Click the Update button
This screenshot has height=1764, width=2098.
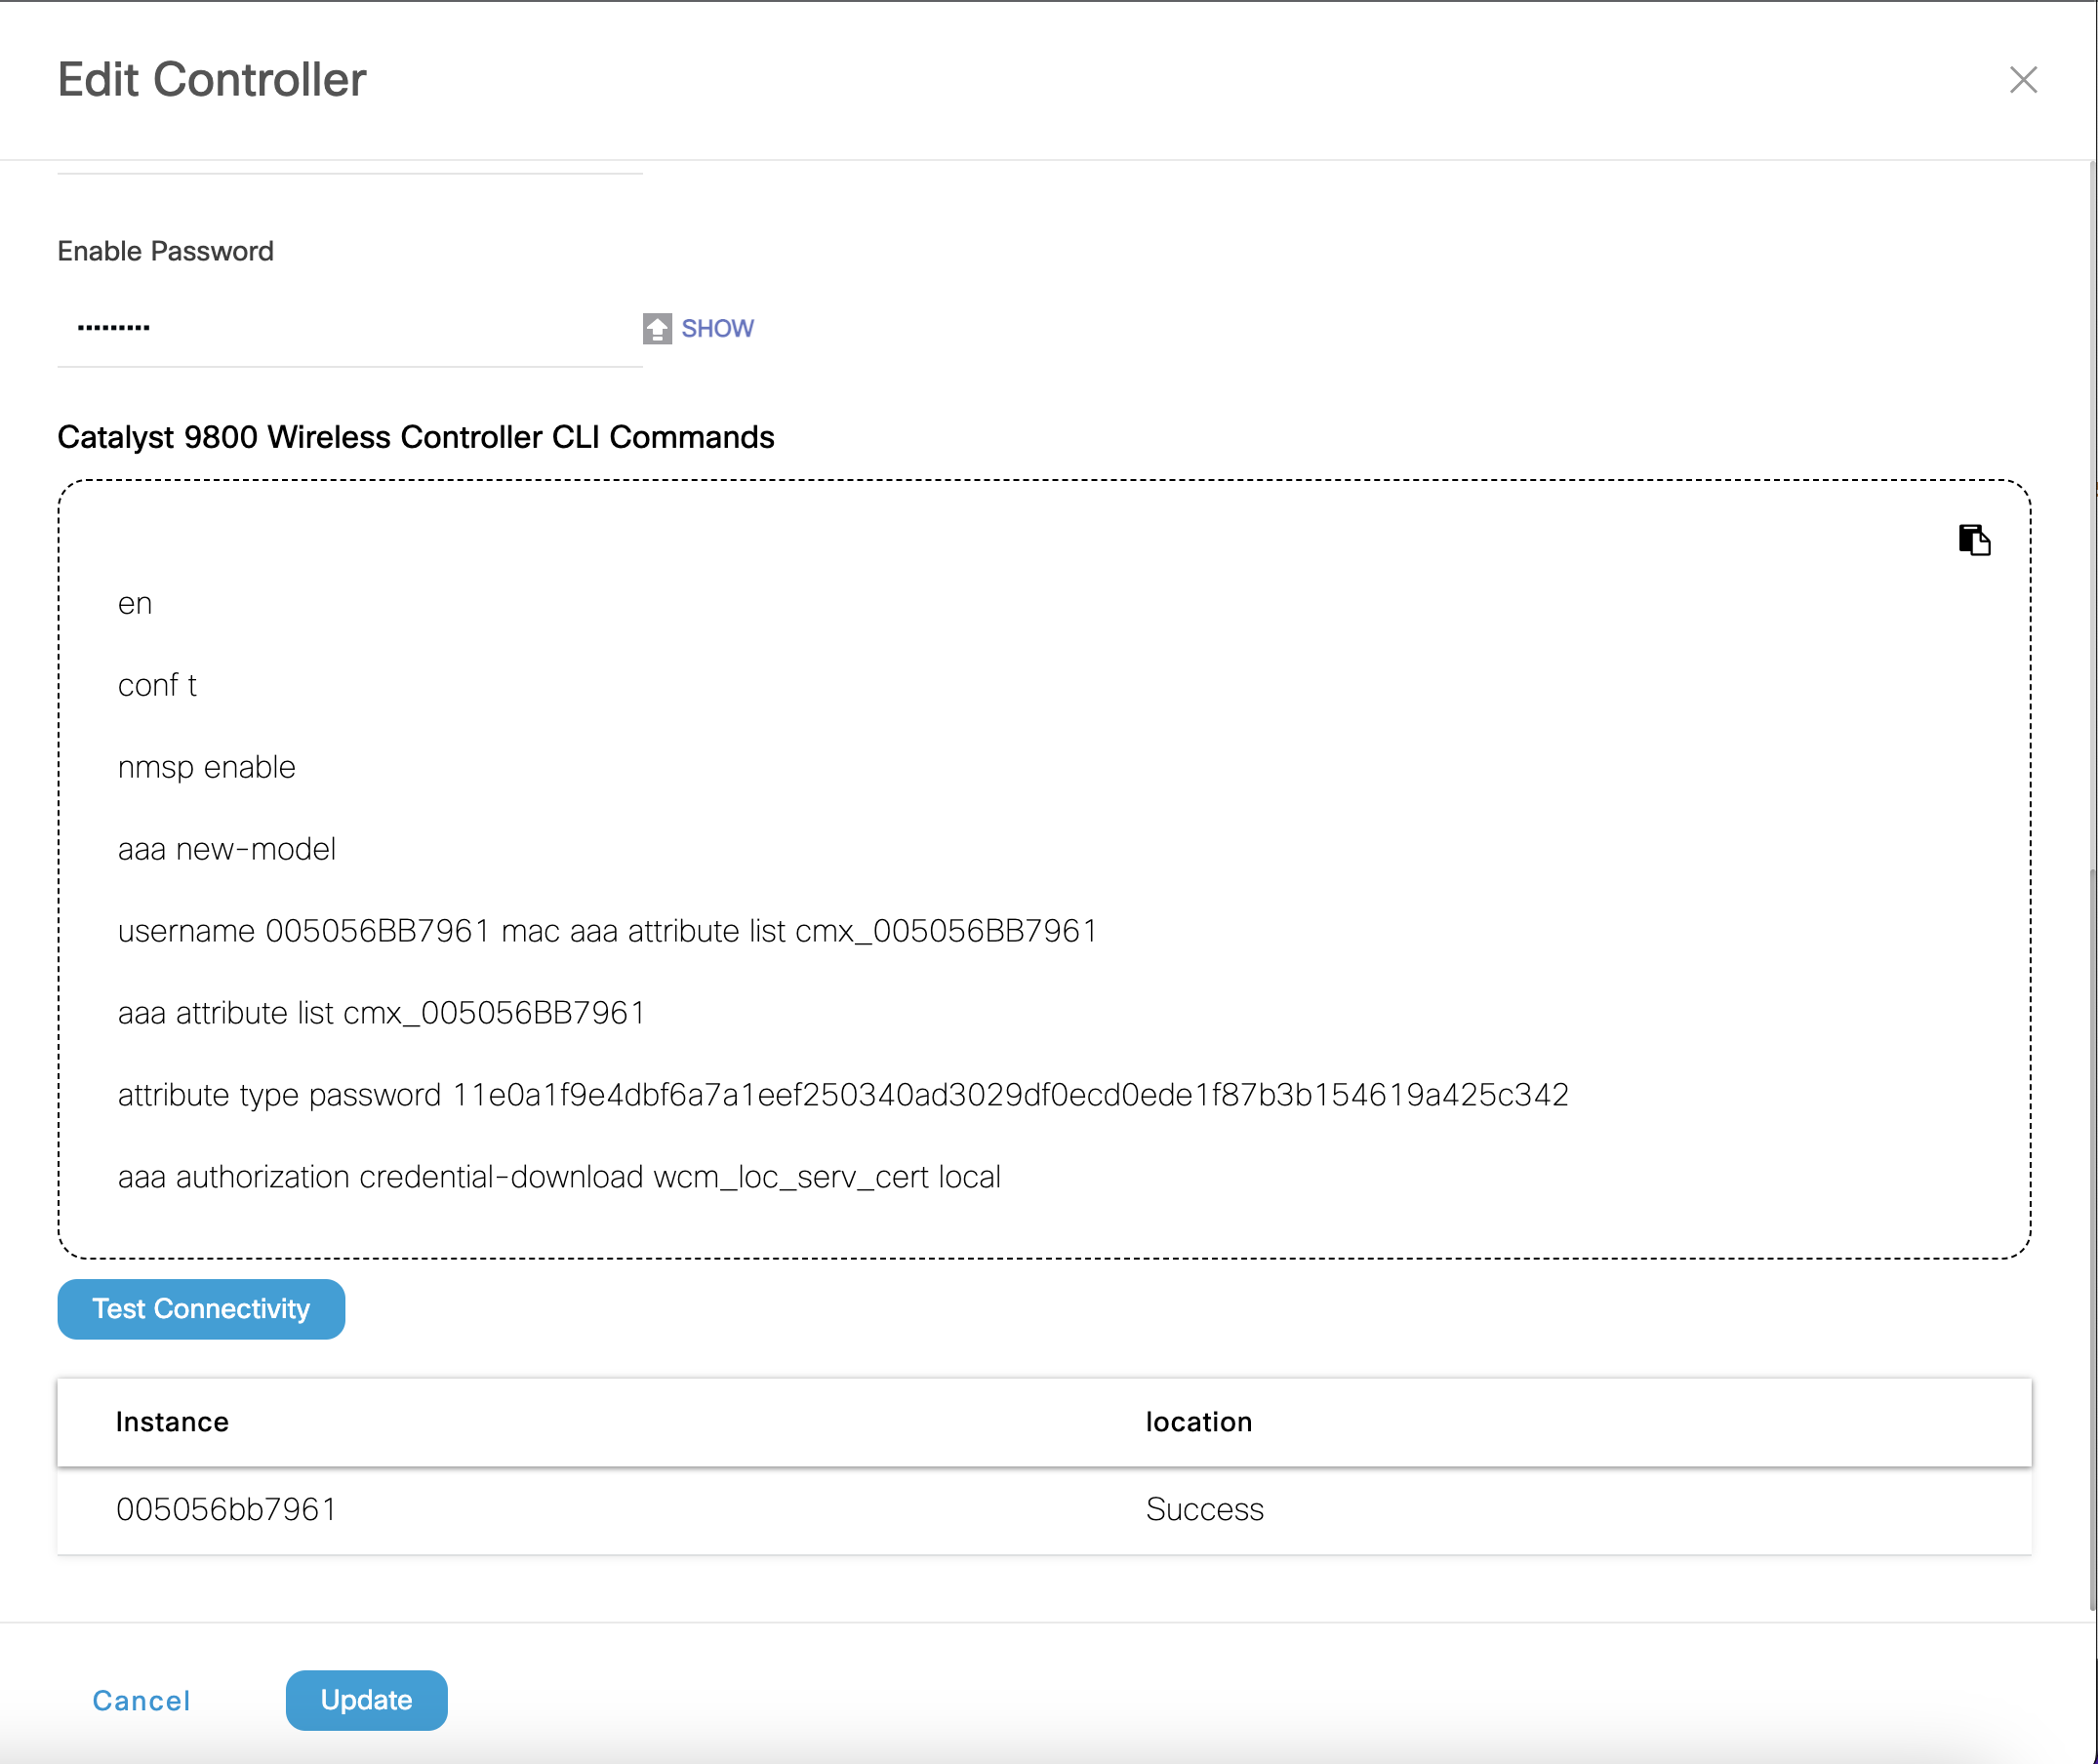(x=366, y=1699)
